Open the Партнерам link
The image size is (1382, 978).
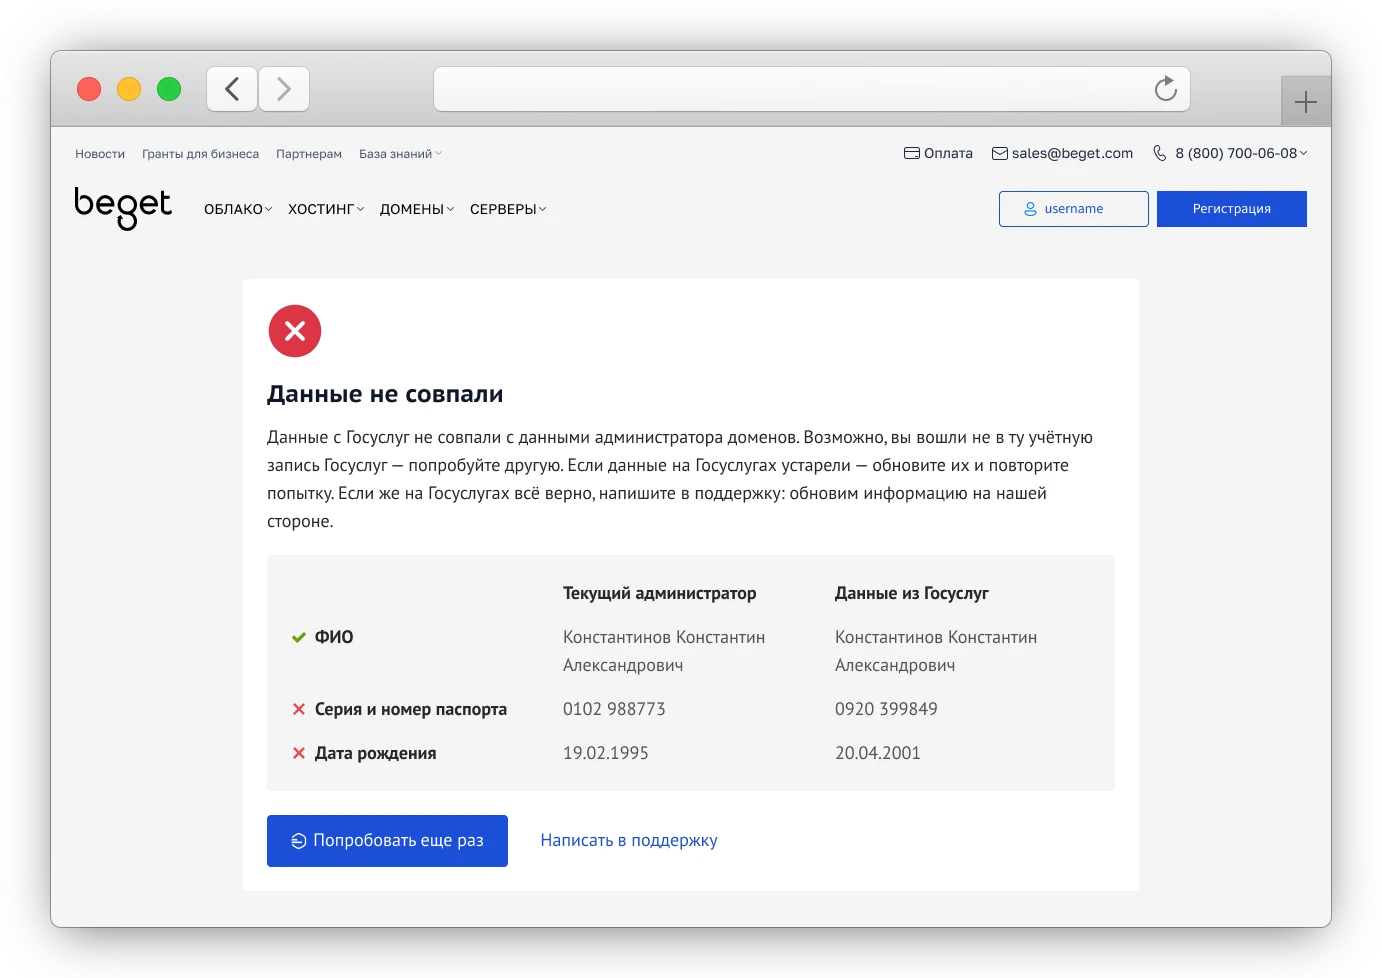(x=309, y=154)
